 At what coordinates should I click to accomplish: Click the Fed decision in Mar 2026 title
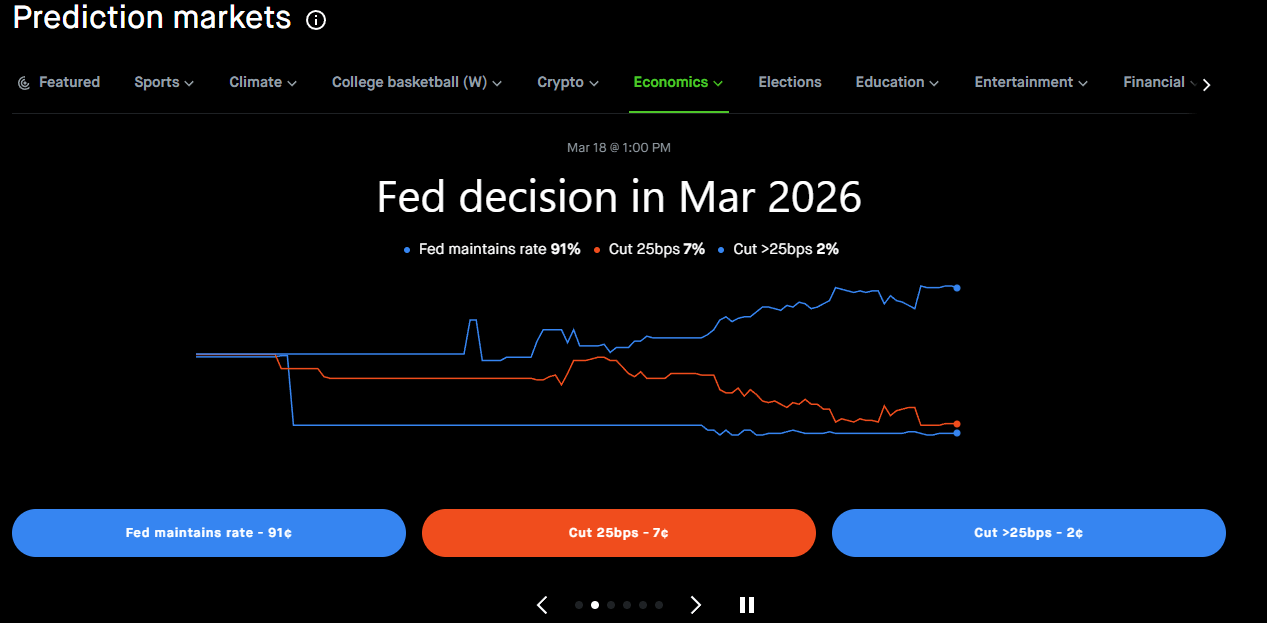pyautogui.click(x=619, y=197)
